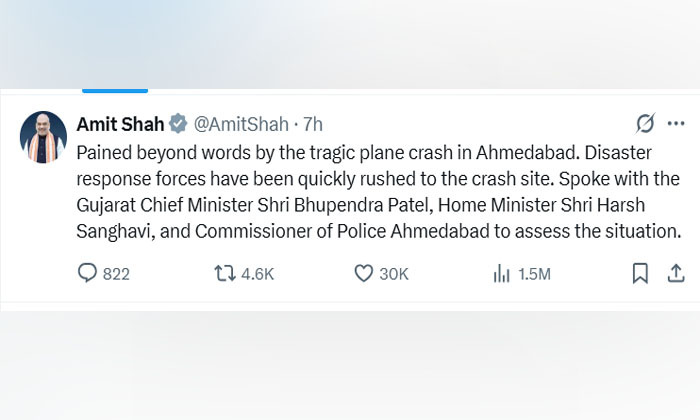Open the view analytics bar chart icon

tap(502, 273)
